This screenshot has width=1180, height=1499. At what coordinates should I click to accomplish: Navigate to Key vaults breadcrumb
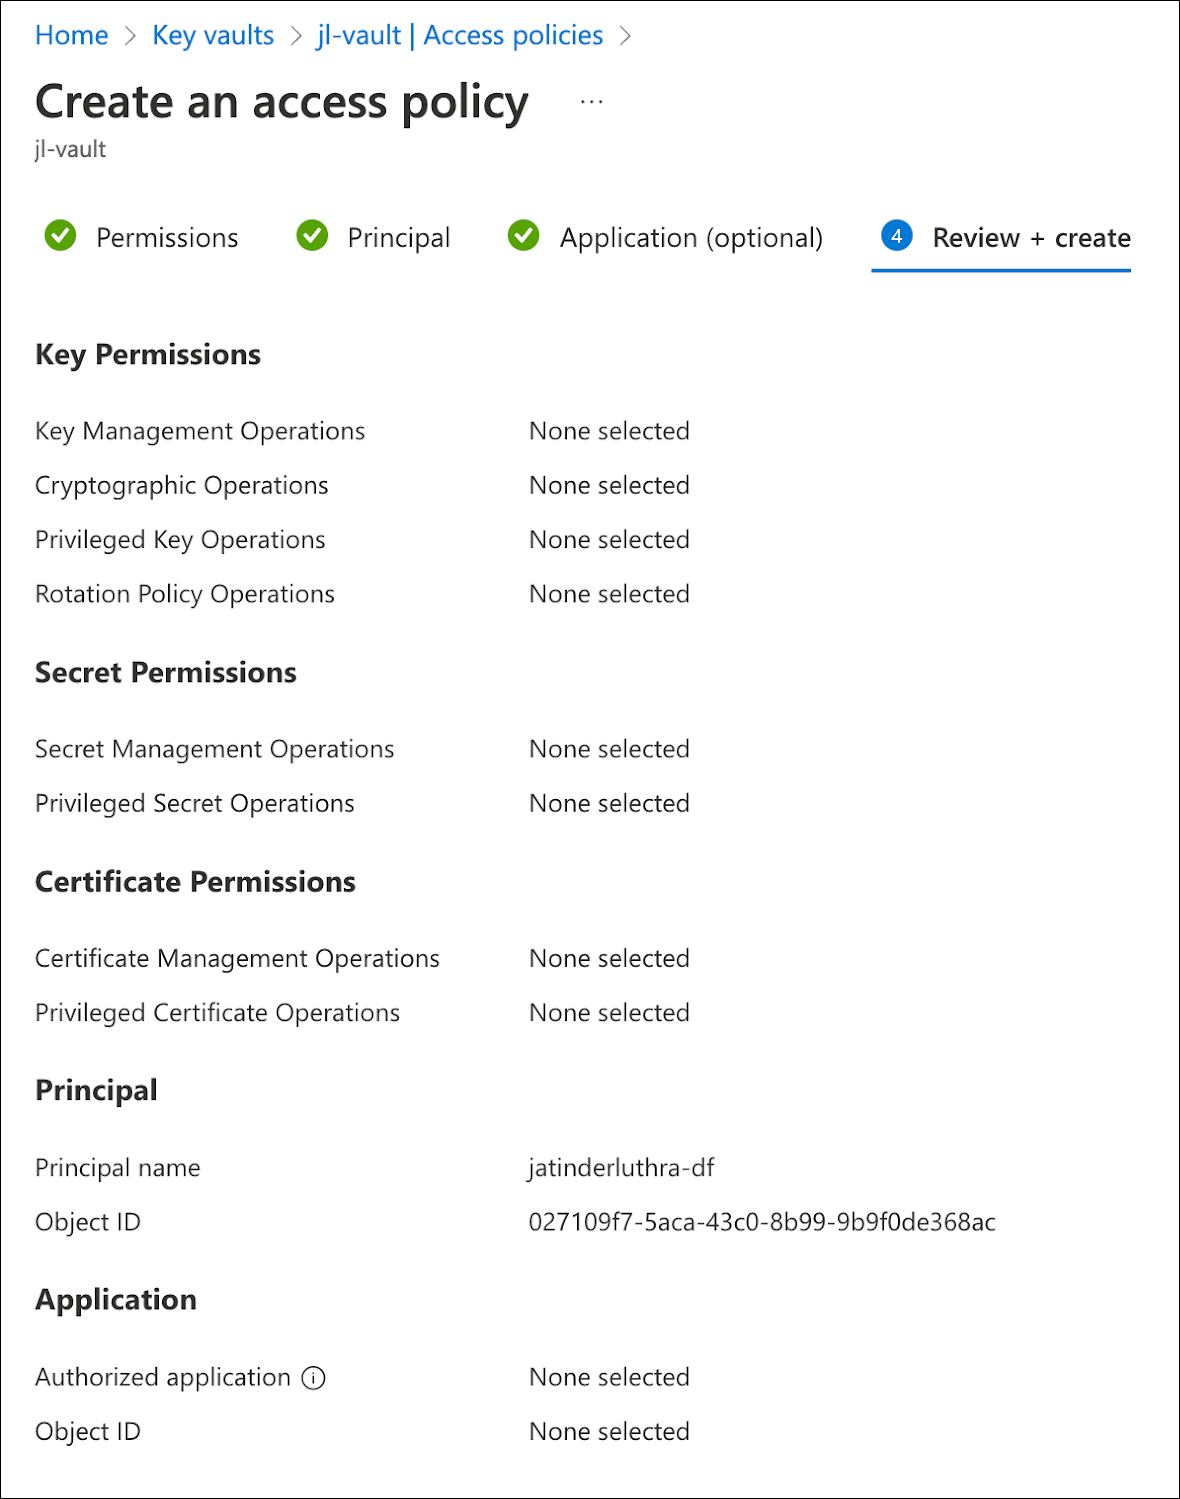[213, 35]
